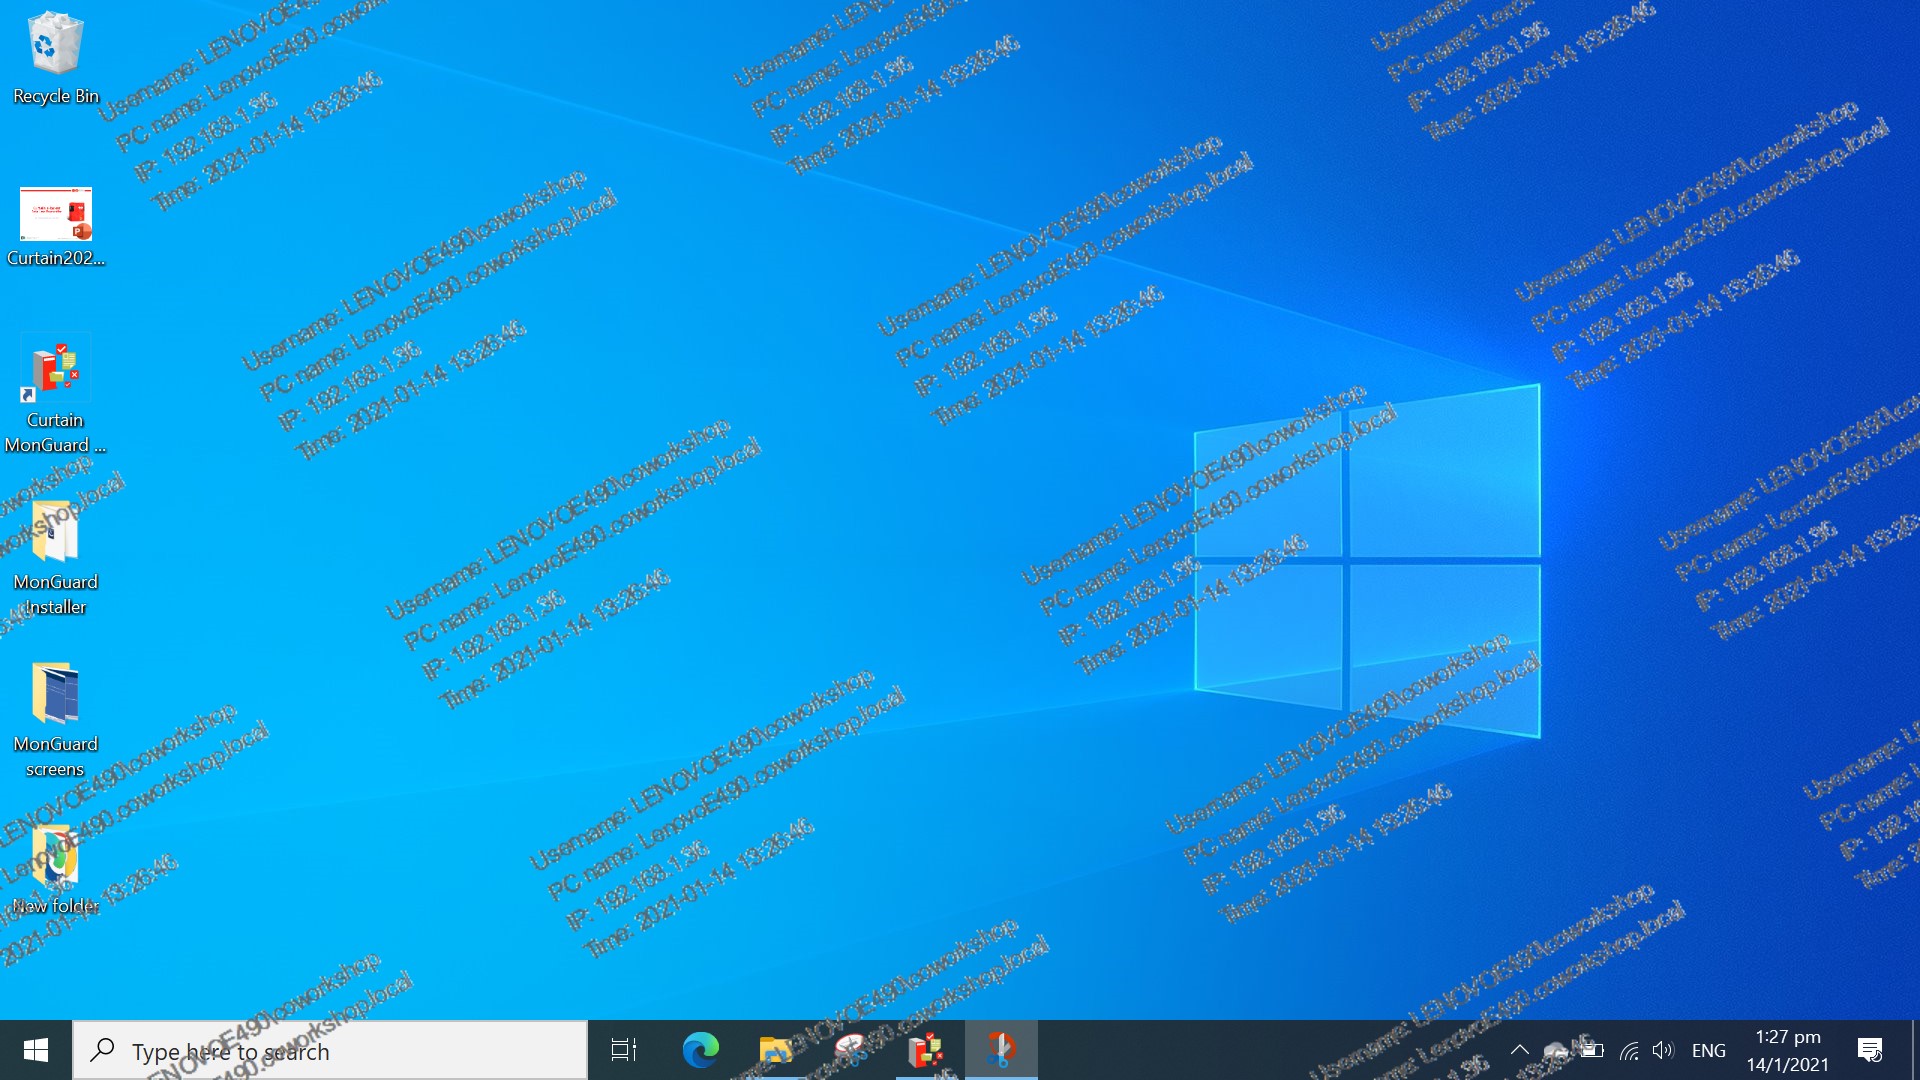Open the volume control in system tray
Viewport: 1920px width, 1080px height.
[x=1663, y=1050]
